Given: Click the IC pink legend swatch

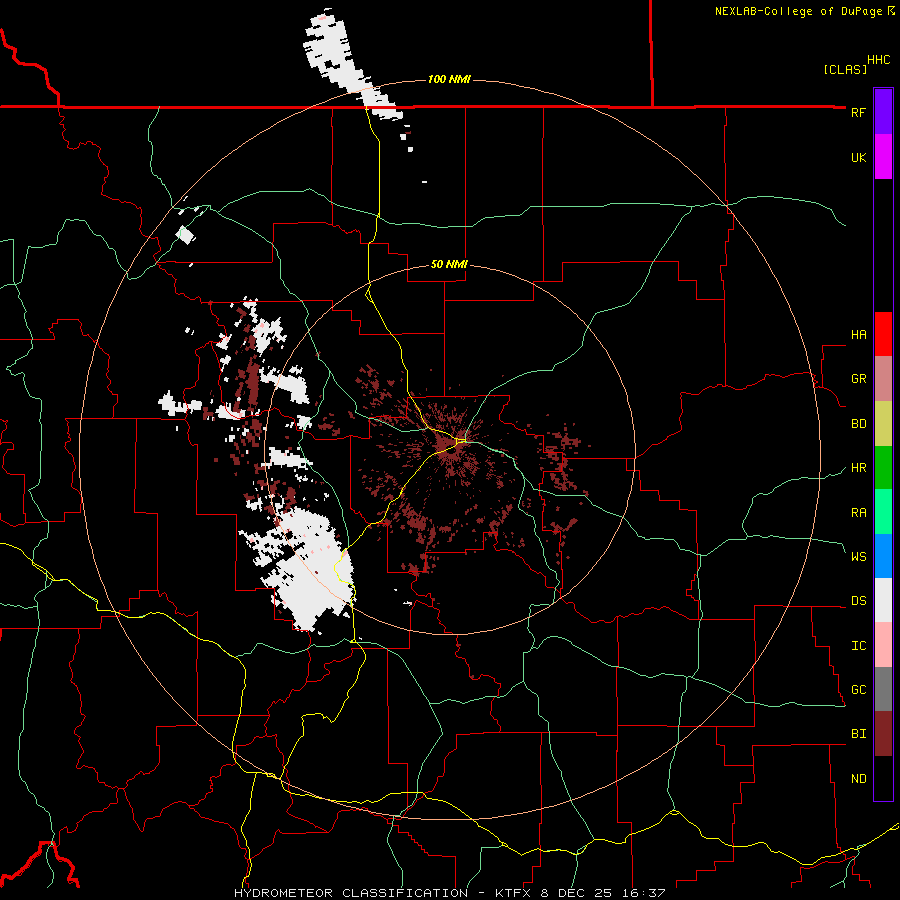Looking at the screenshot, I should click(883, 645).
